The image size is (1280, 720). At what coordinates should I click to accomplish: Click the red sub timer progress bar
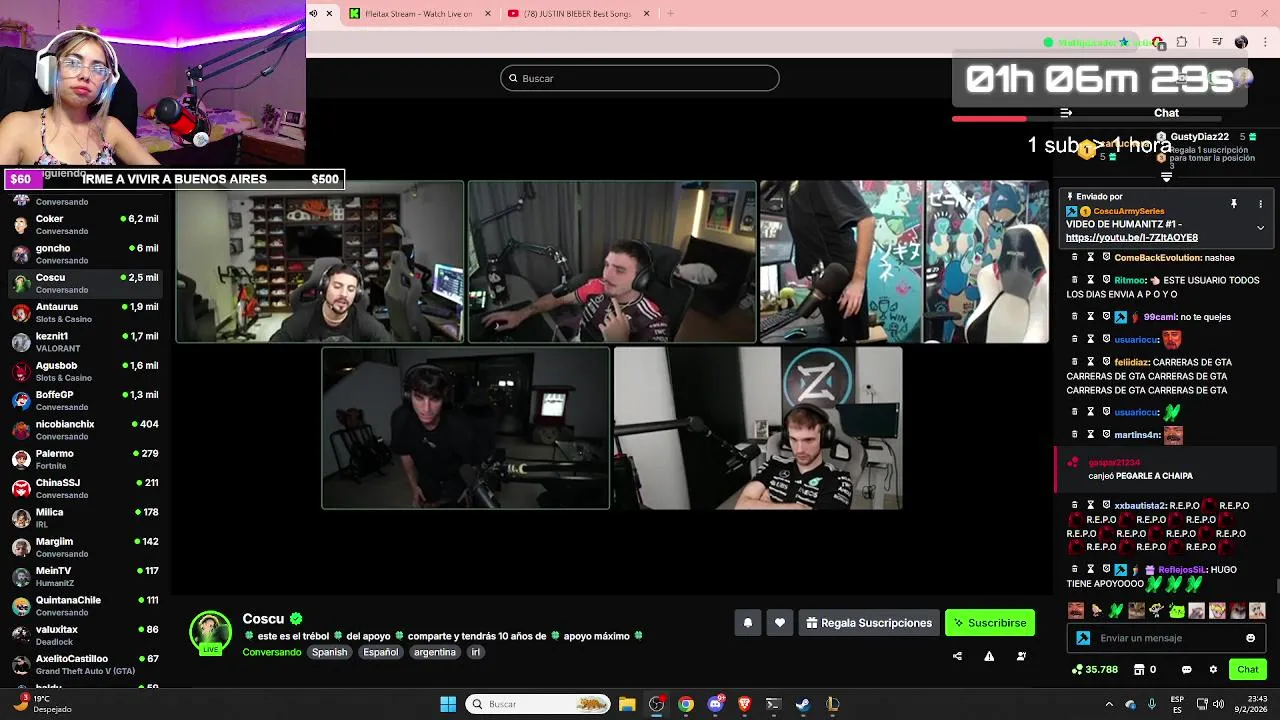coord(988,119)
